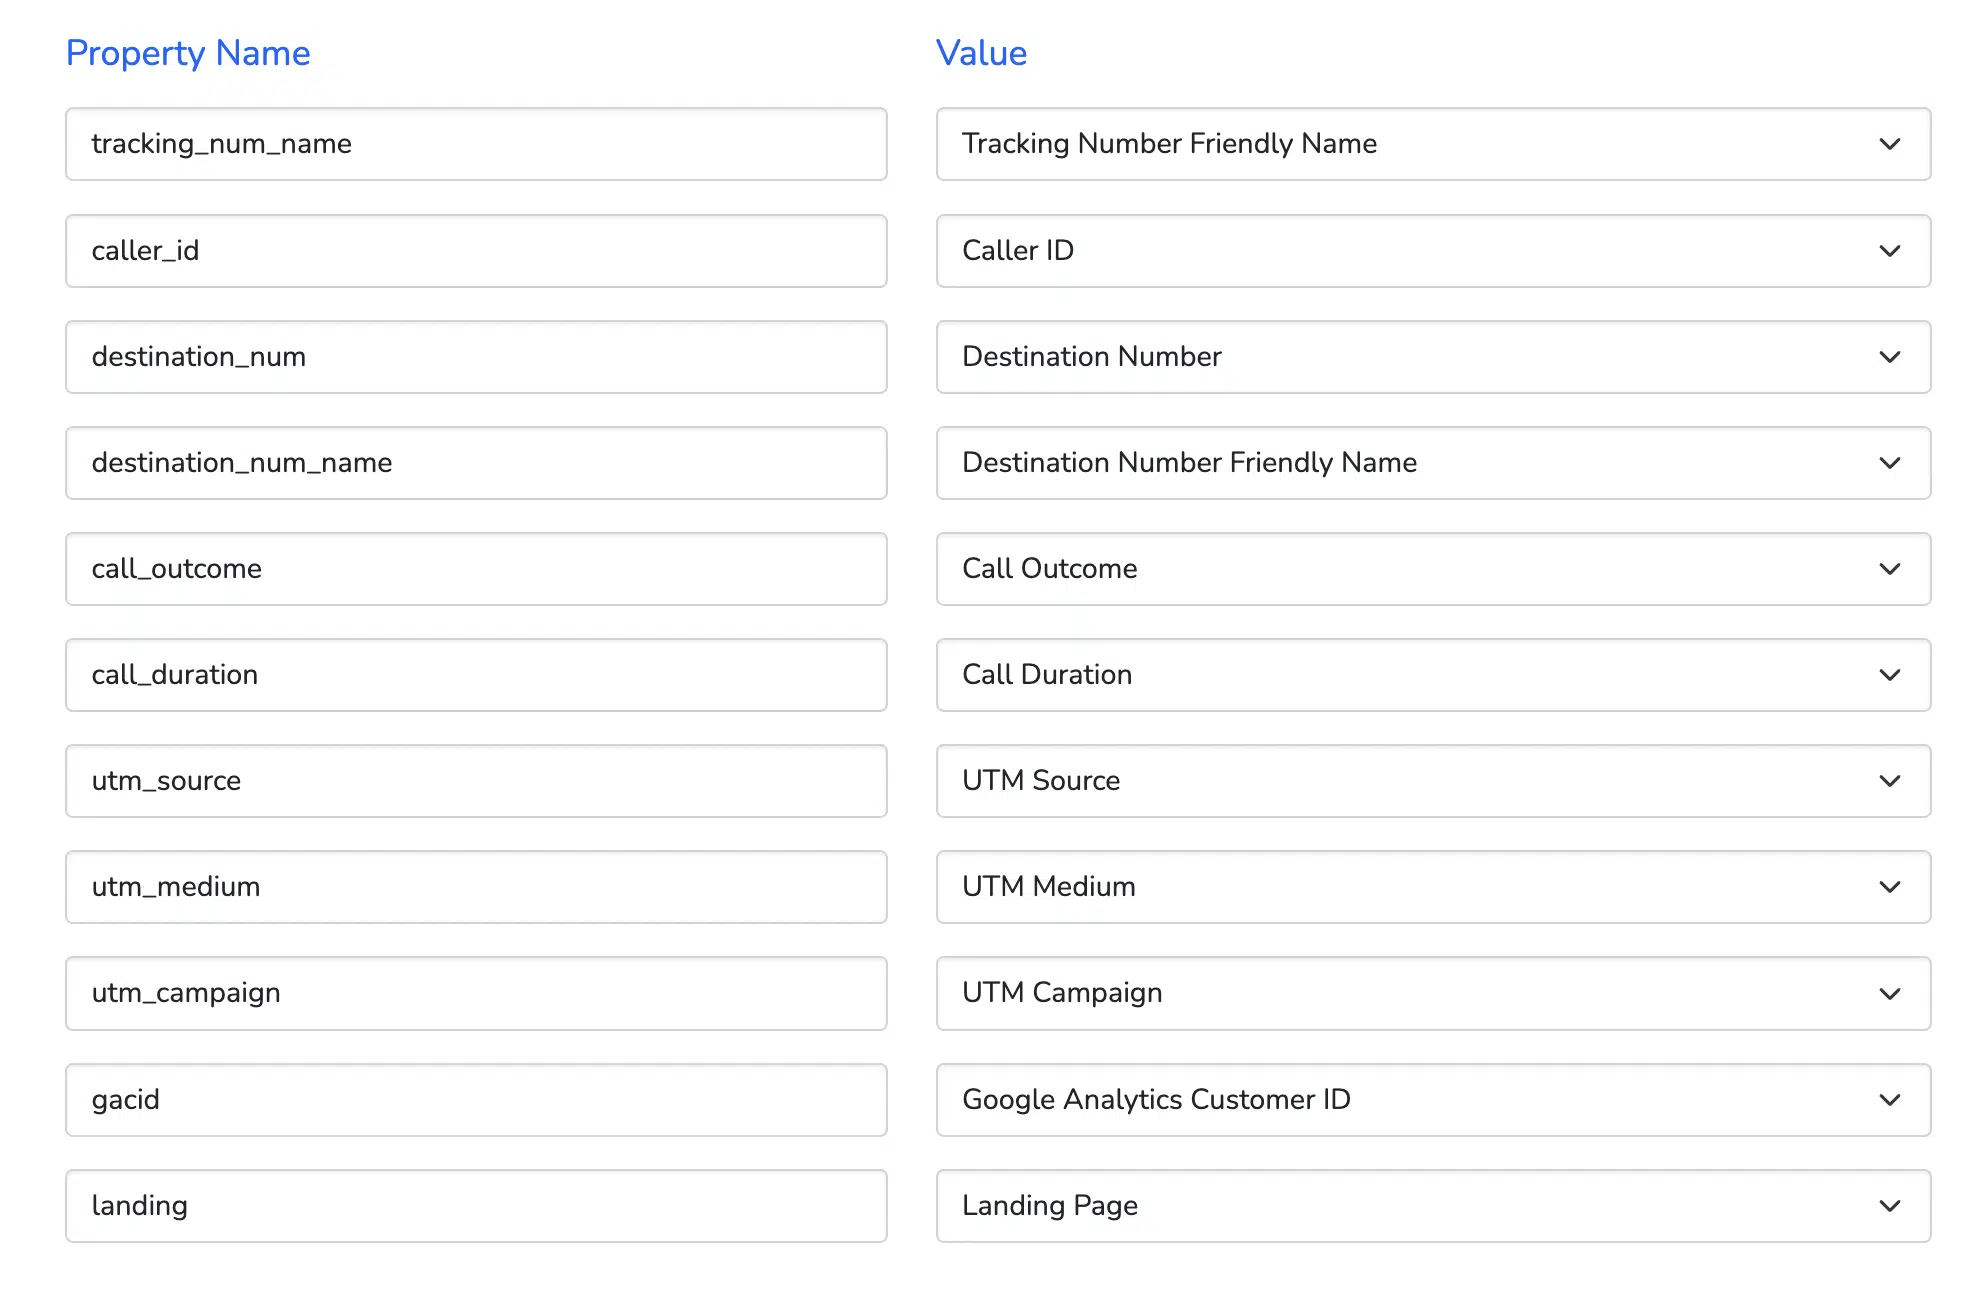This screenshot has width=1972, height=1308.
Task: Open the Call Duration dropdown
Action: [x=1433, y=675]
